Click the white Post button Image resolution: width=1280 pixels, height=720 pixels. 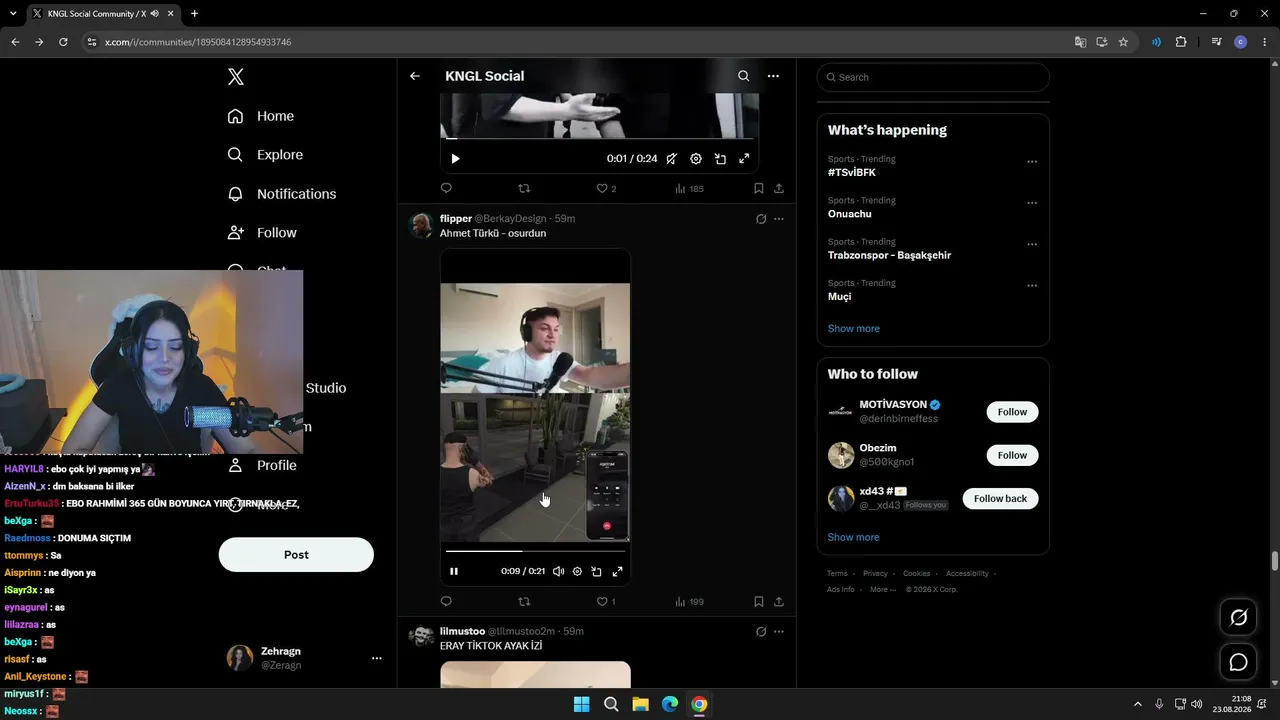click(296, 555)
